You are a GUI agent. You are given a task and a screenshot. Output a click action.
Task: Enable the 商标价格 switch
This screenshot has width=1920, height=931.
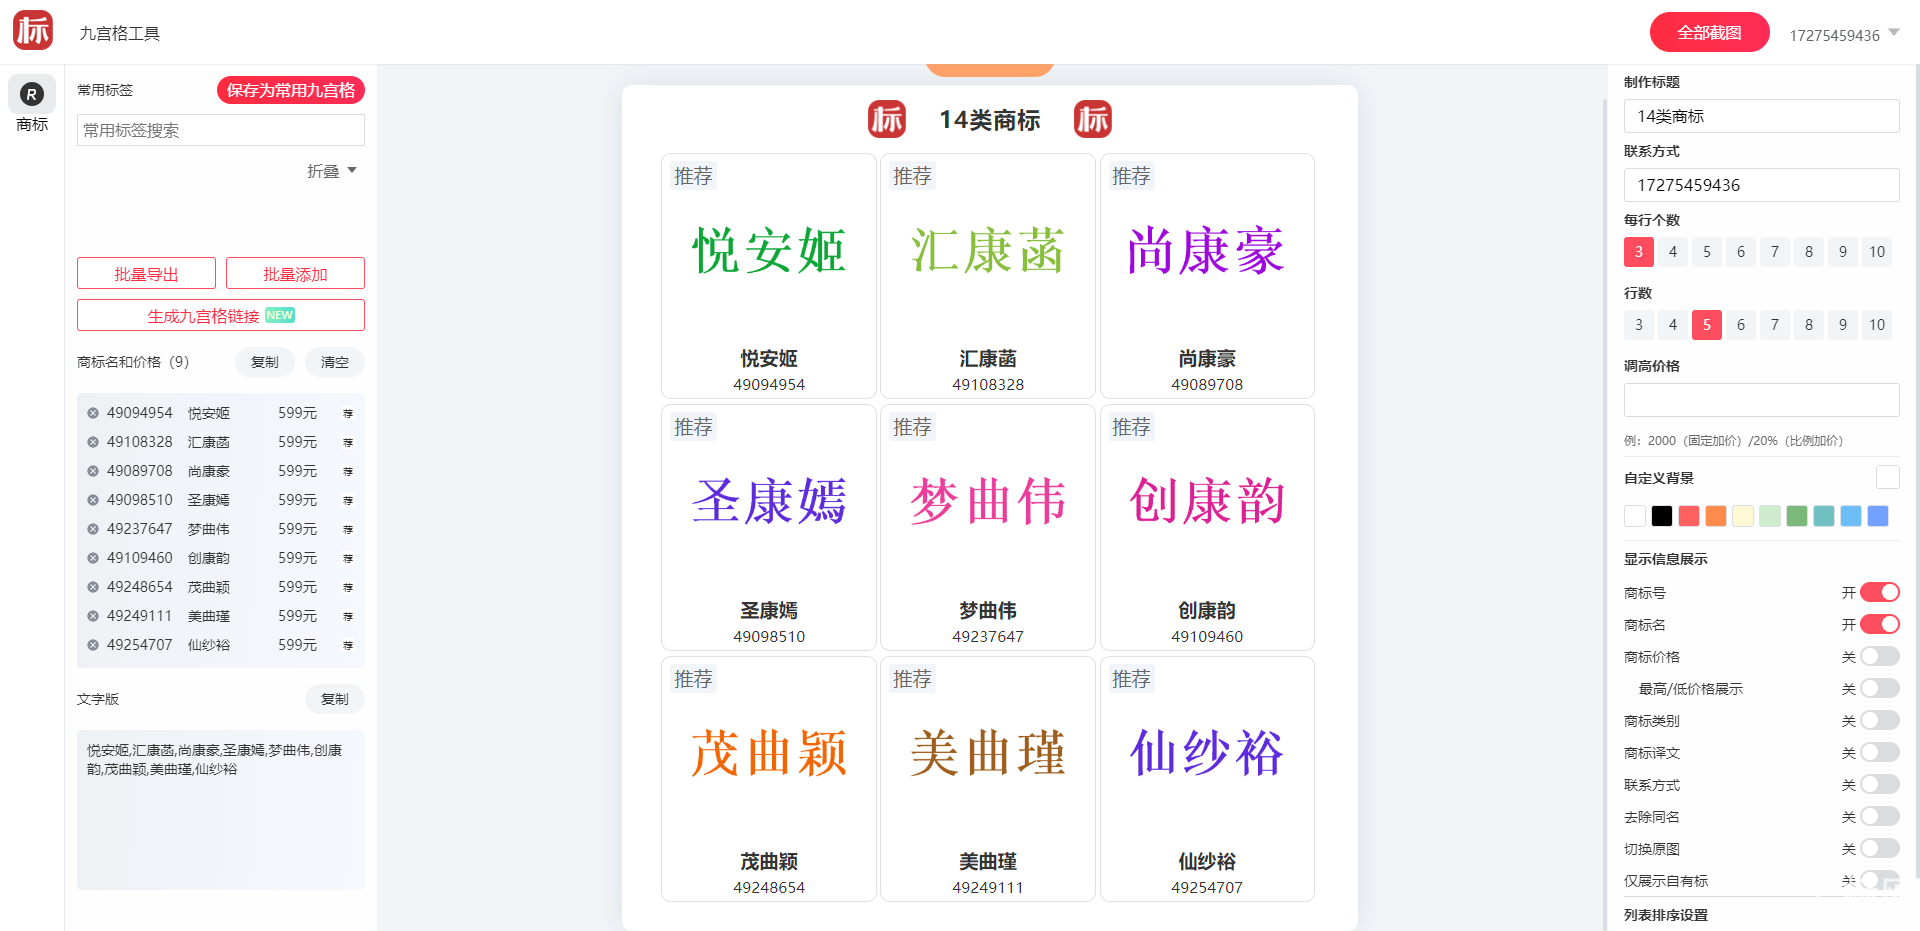(x=1879, y=656)
